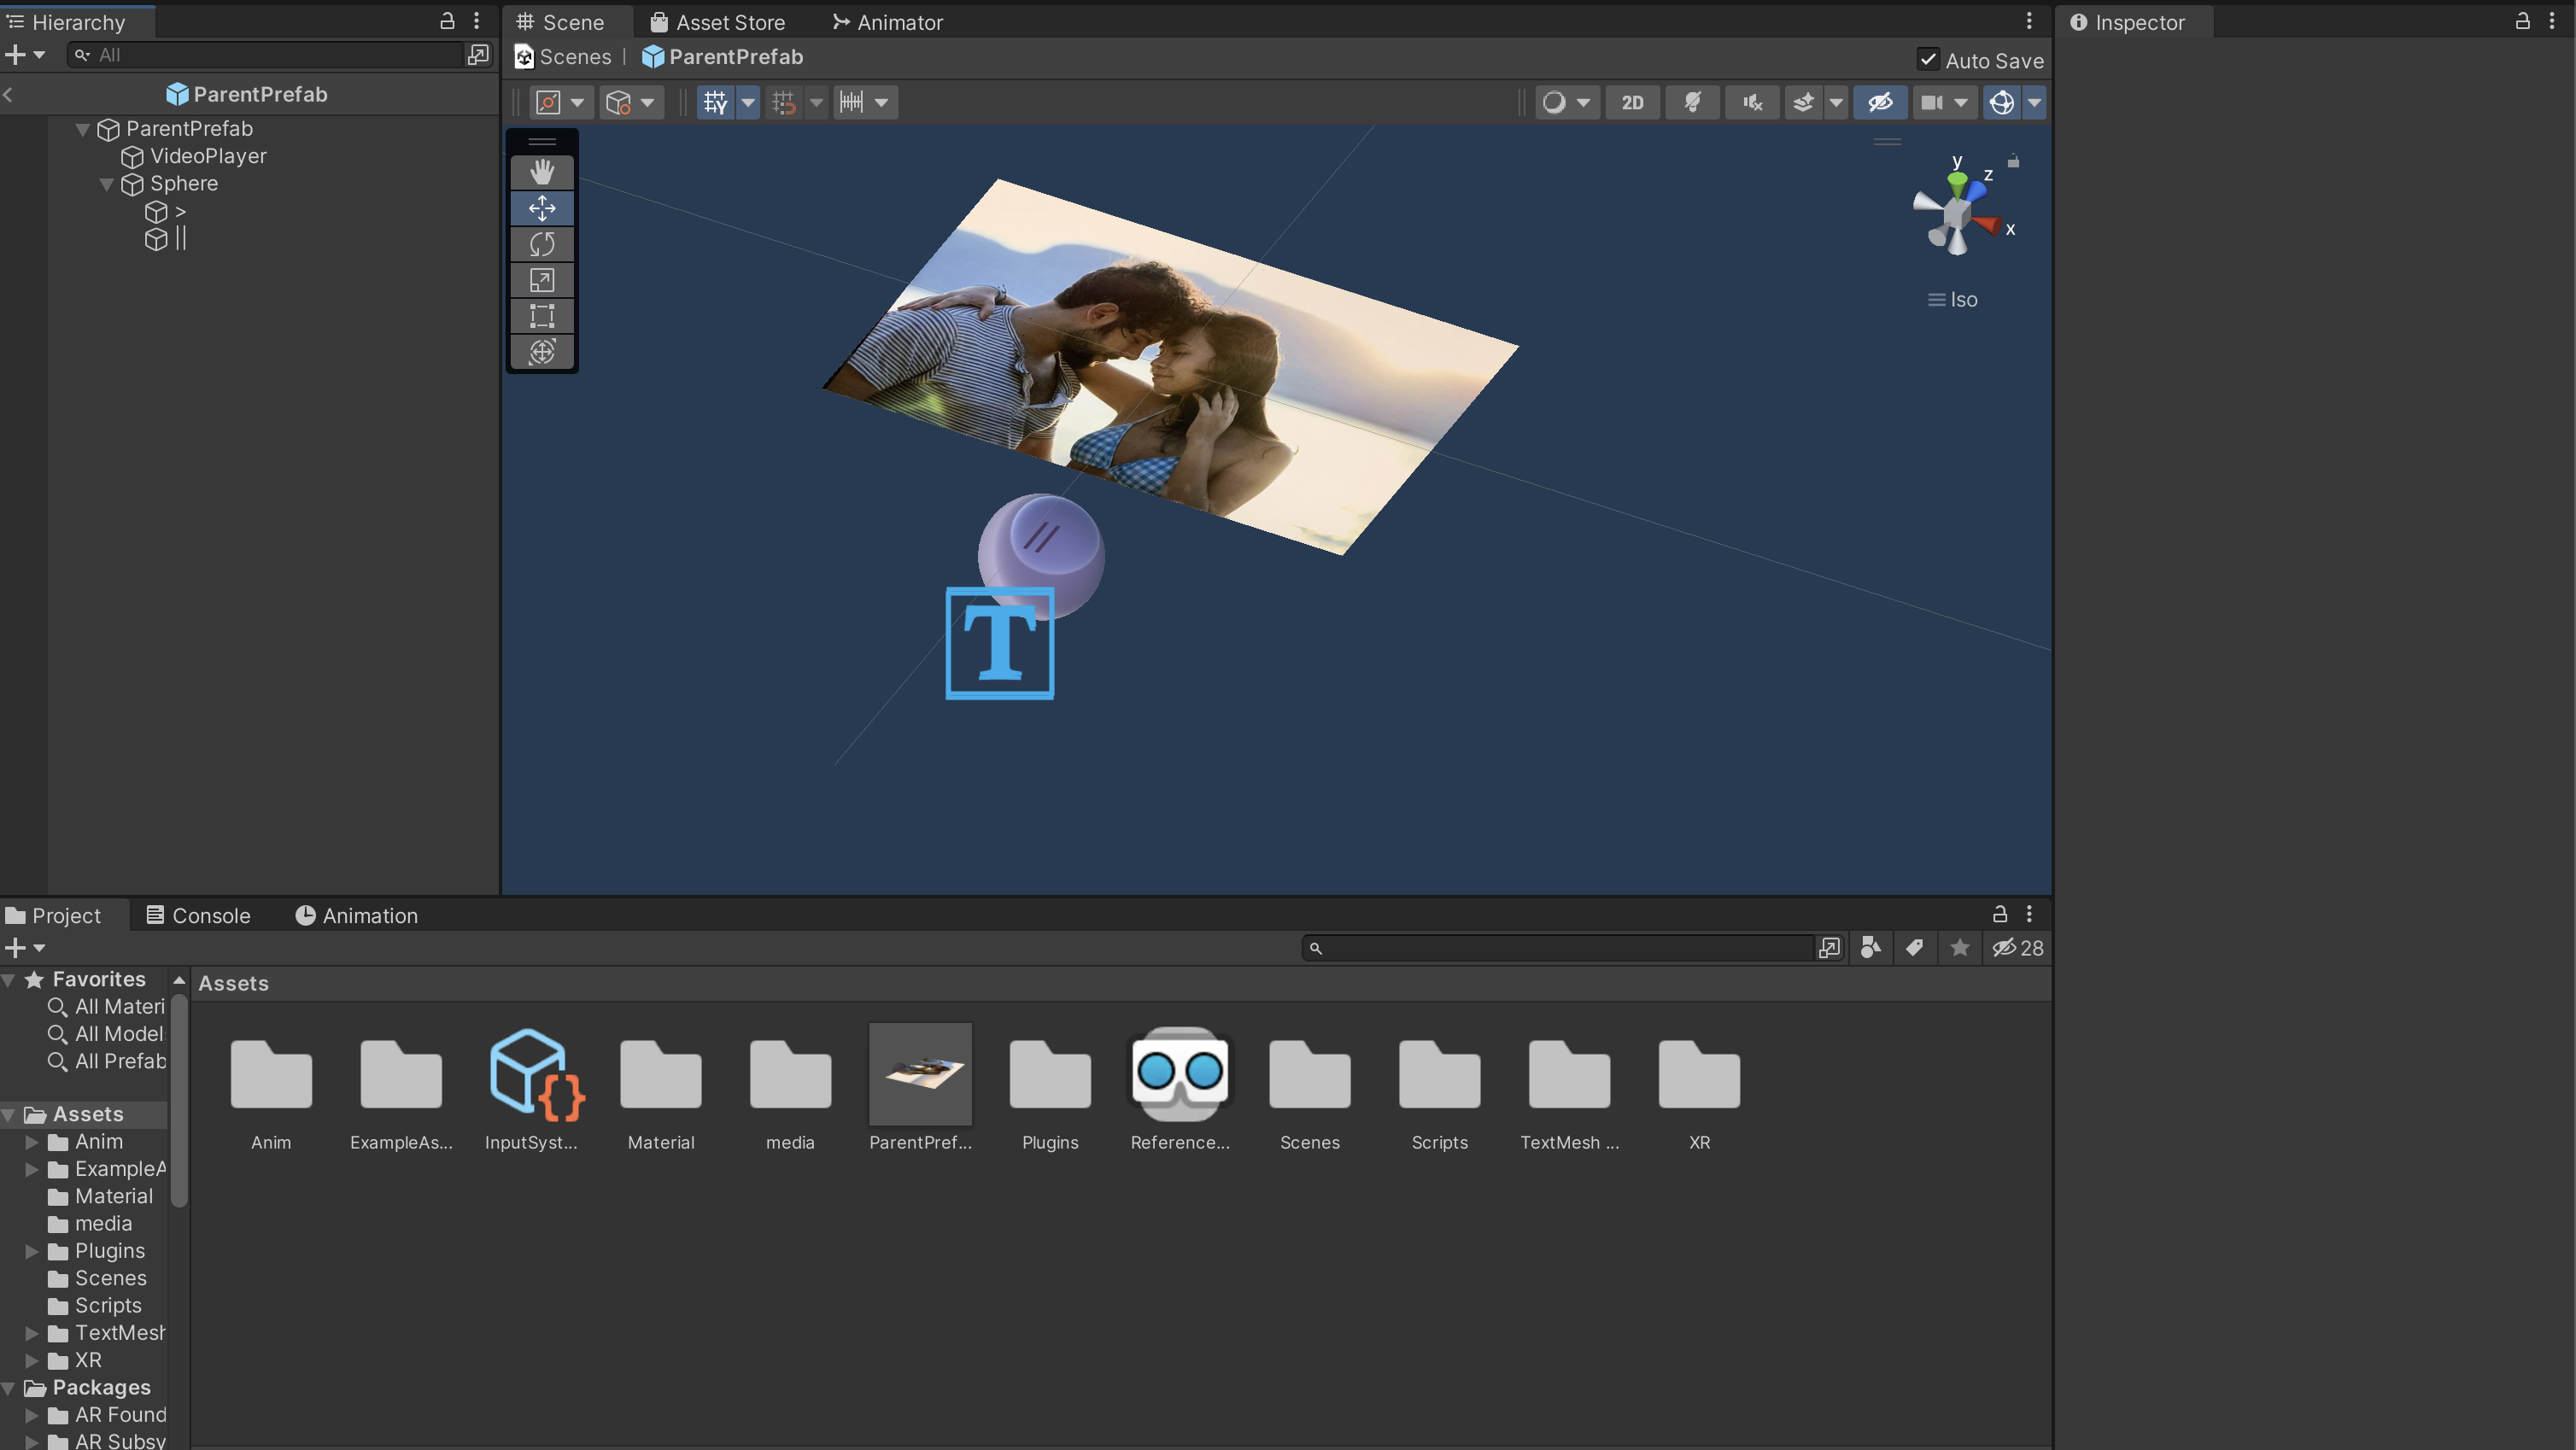Toggle scene lighting icon
This screenshot has width=2576, height=1450.
click(1692, 102)
